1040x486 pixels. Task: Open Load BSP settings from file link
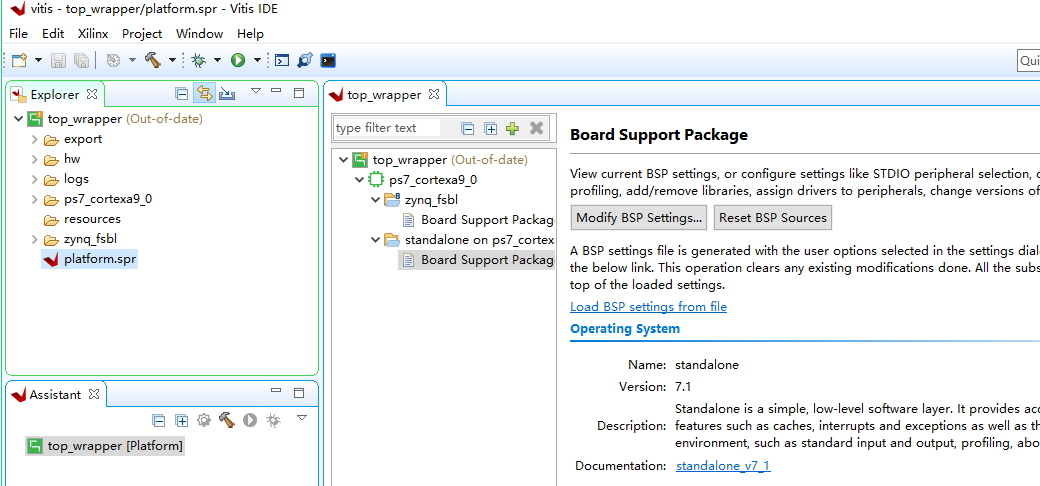tap(649, 307)
